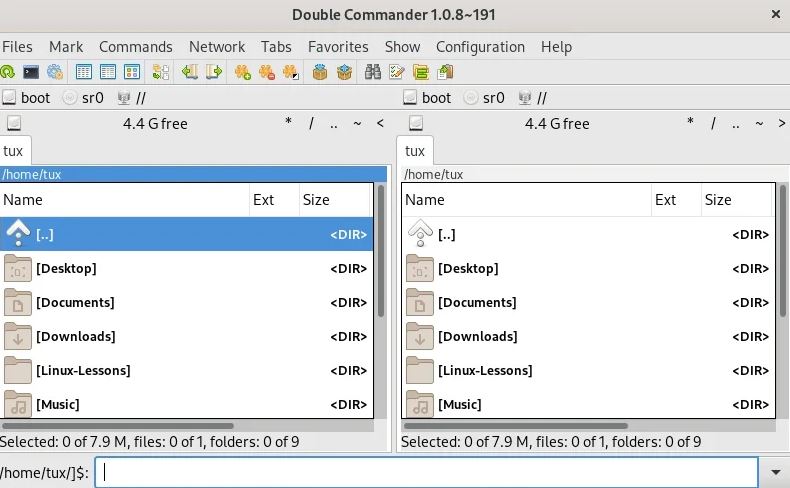The image size is (790, 488).
Task: Open multi-rename tool icon with pencil
Action: (x=397, y=72)
